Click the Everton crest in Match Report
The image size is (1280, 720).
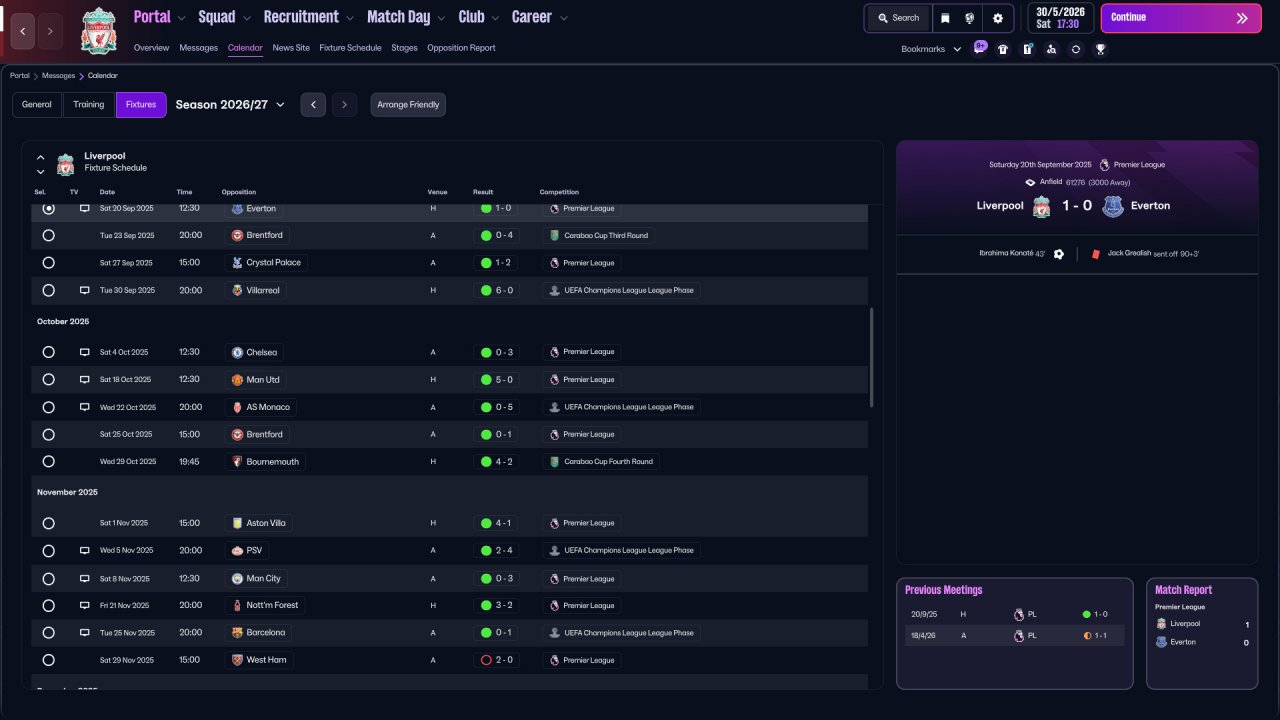(1161, 642)
